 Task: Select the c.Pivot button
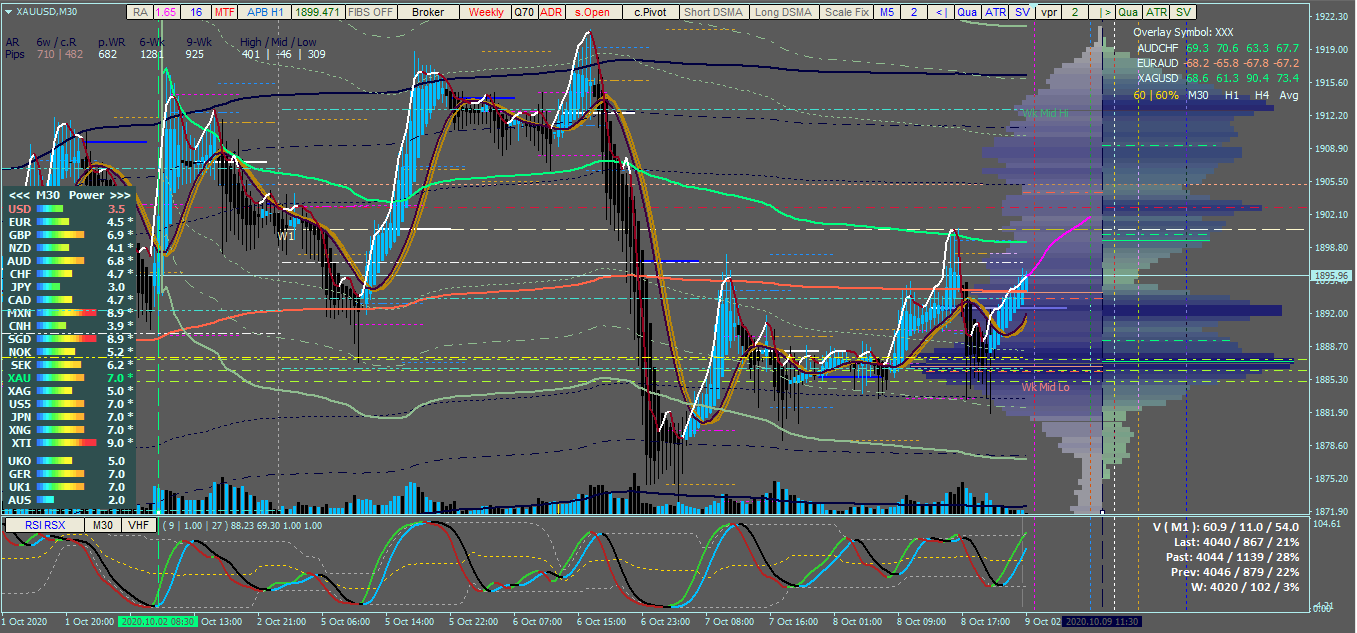click(650, 12)
